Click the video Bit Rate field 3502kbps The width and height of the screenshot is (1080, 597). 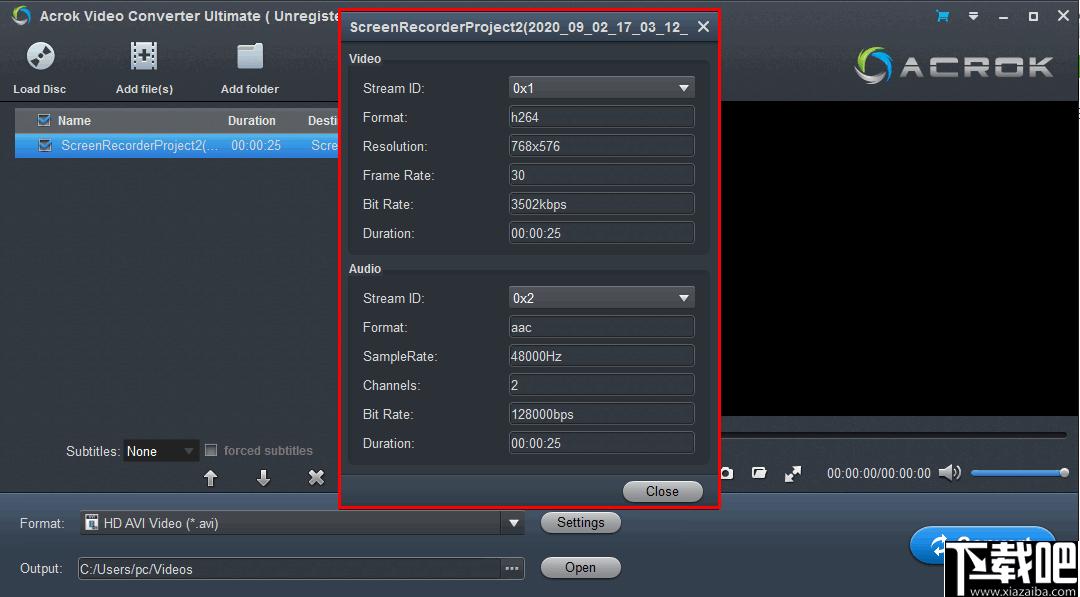tap(602, 204)
